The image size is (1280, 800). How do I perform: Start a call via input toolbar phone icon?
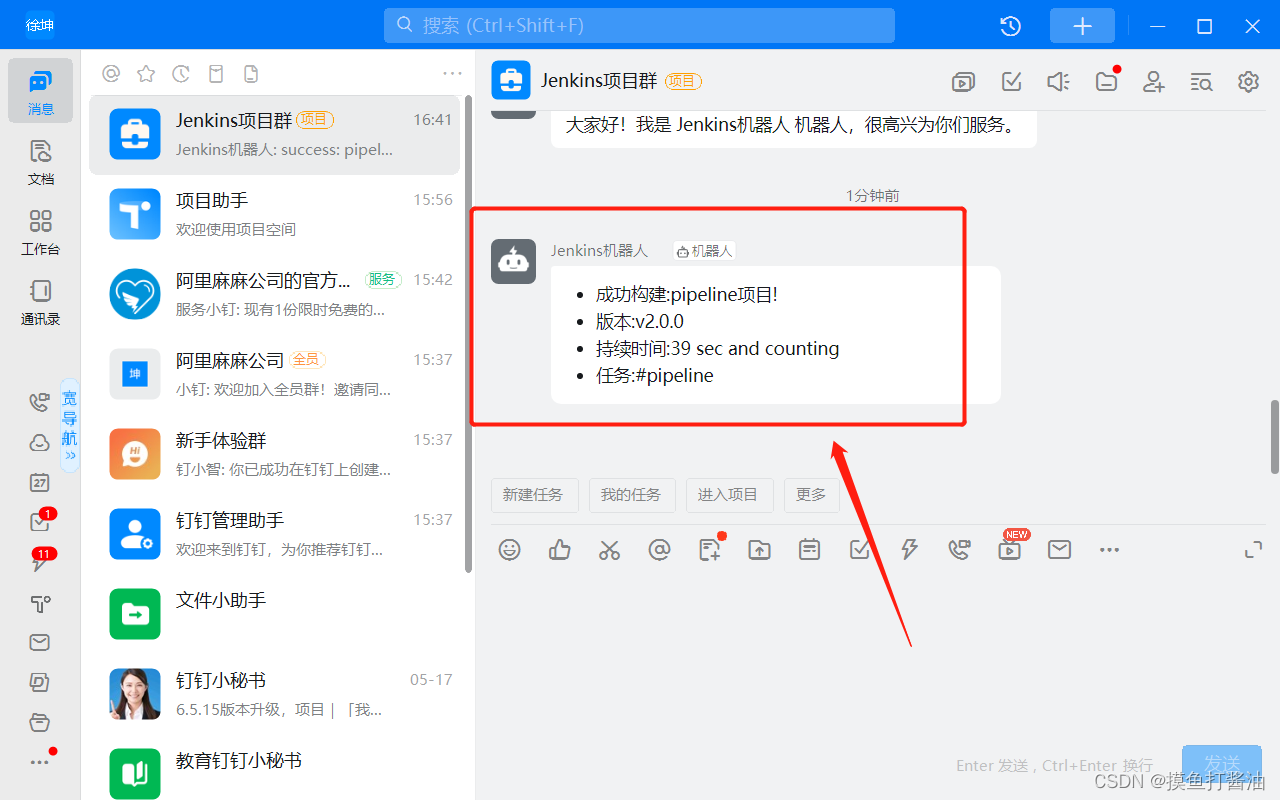coord(959,549)
